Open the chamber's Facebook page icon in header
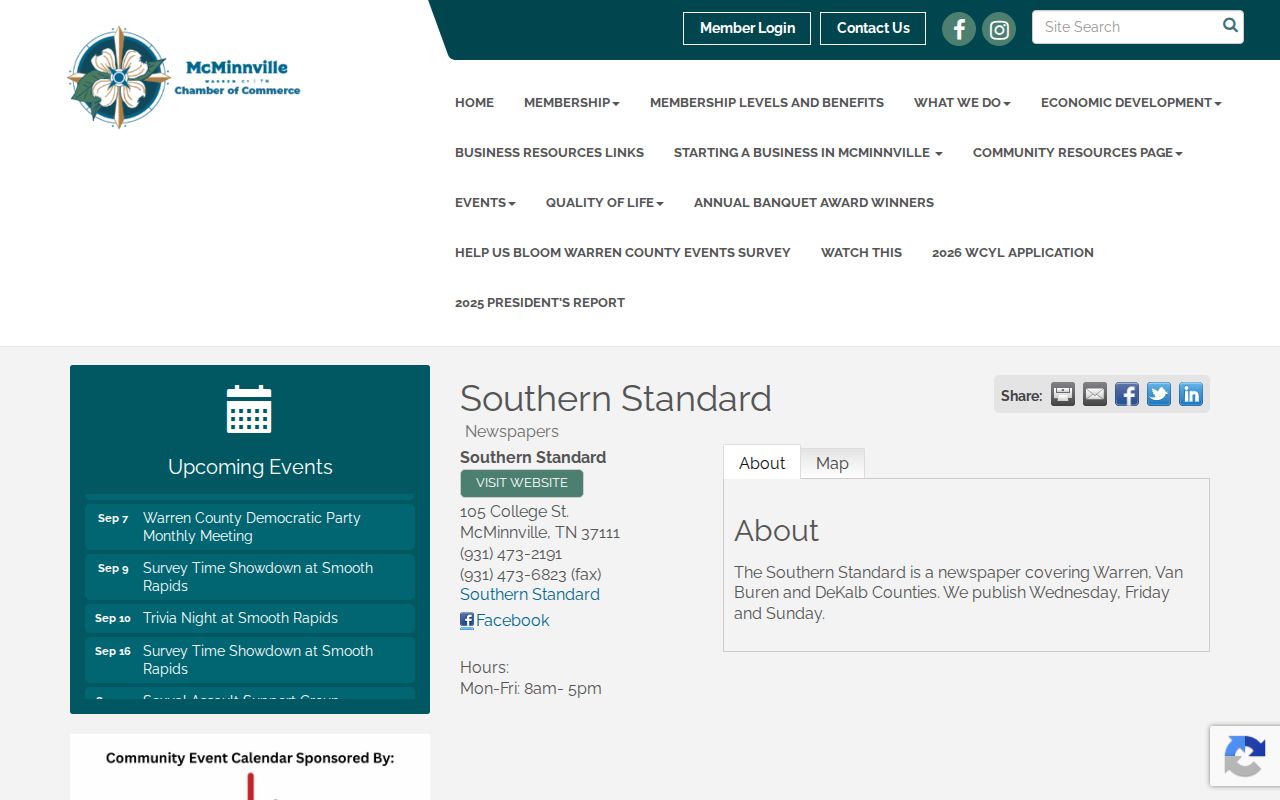The width and height of the screenshot is (1280, 800). (958, 29)
